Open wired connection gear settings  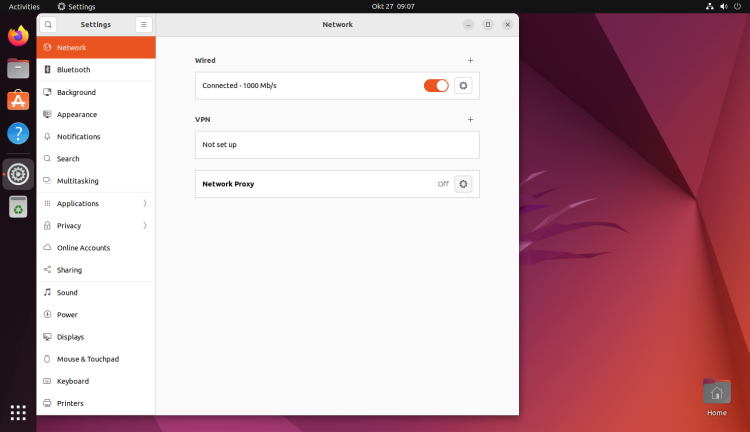[463, 86]
